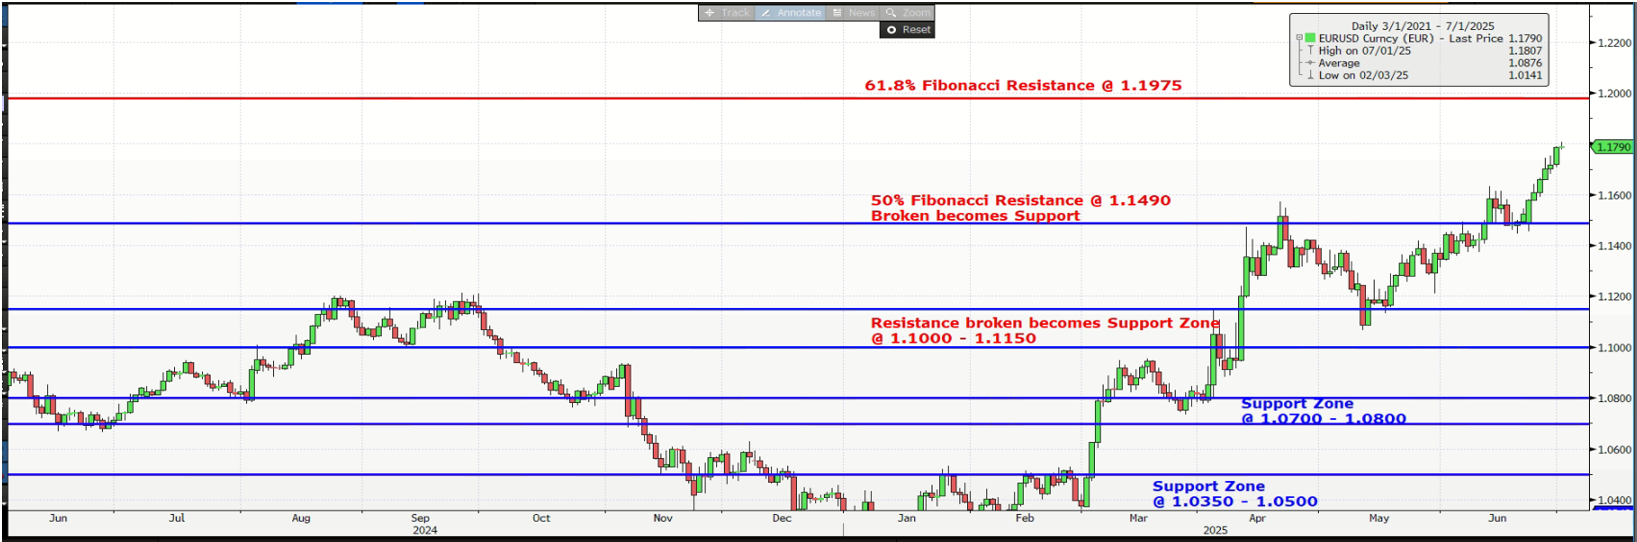Click the Aug month label on time axis
This screenshot has height=542, width=1637.
(301, 518)
